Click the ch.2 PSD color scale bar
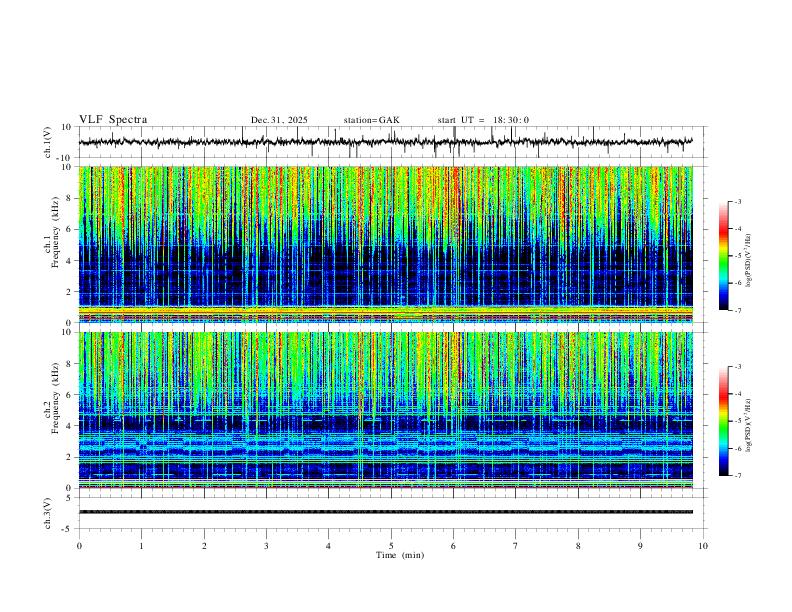The image size is (792, 612). (x=723, y=421)
